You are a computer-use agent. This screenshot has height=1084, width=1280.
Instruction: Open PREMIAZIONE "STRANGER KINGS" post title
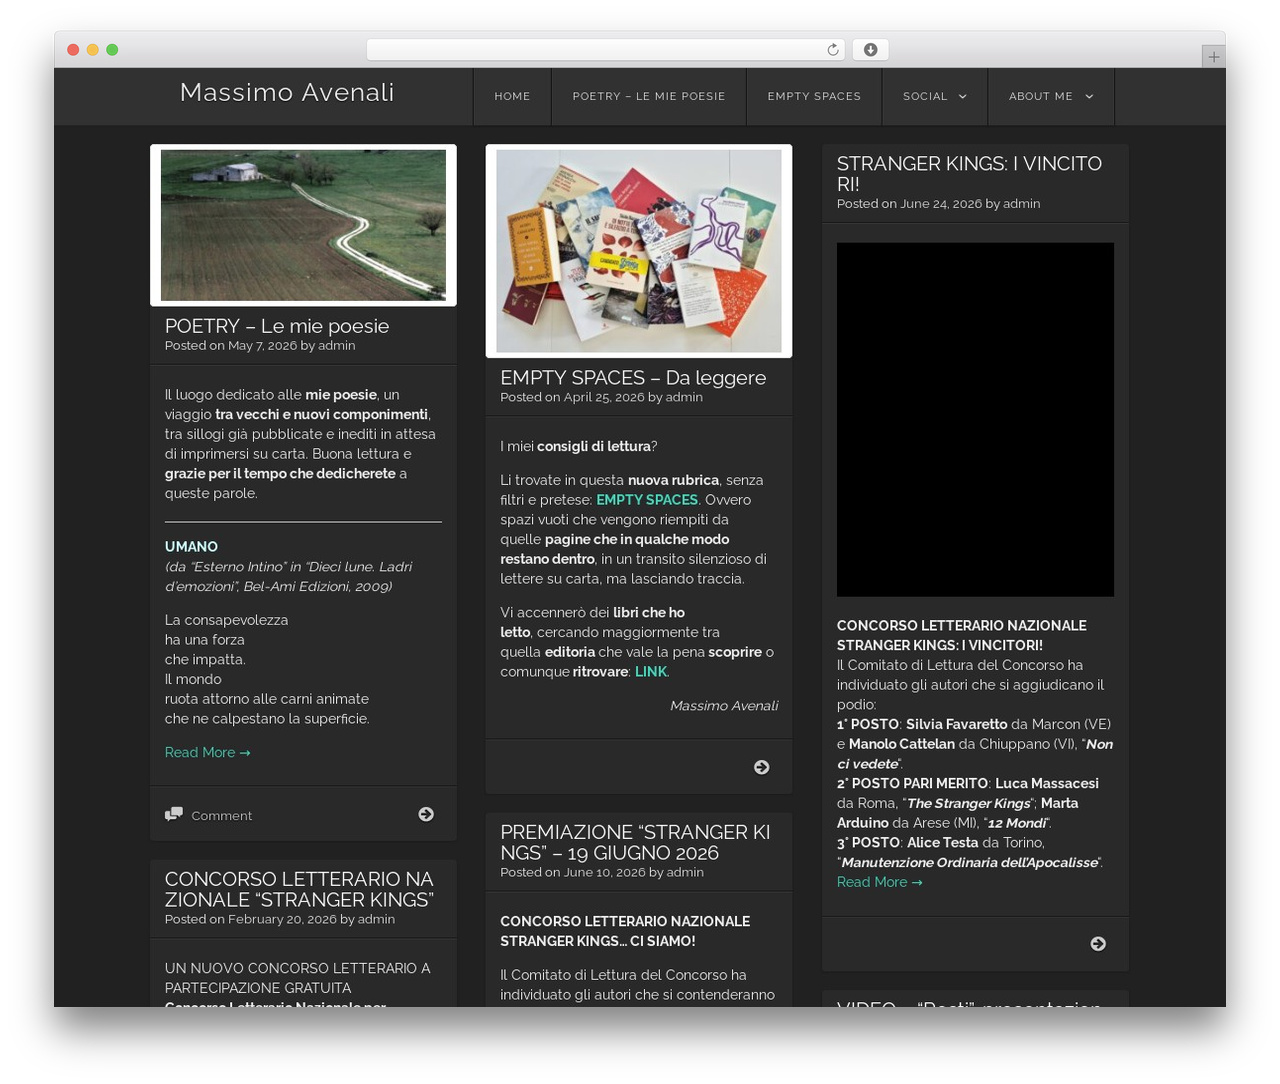click(x=635, y=842)
